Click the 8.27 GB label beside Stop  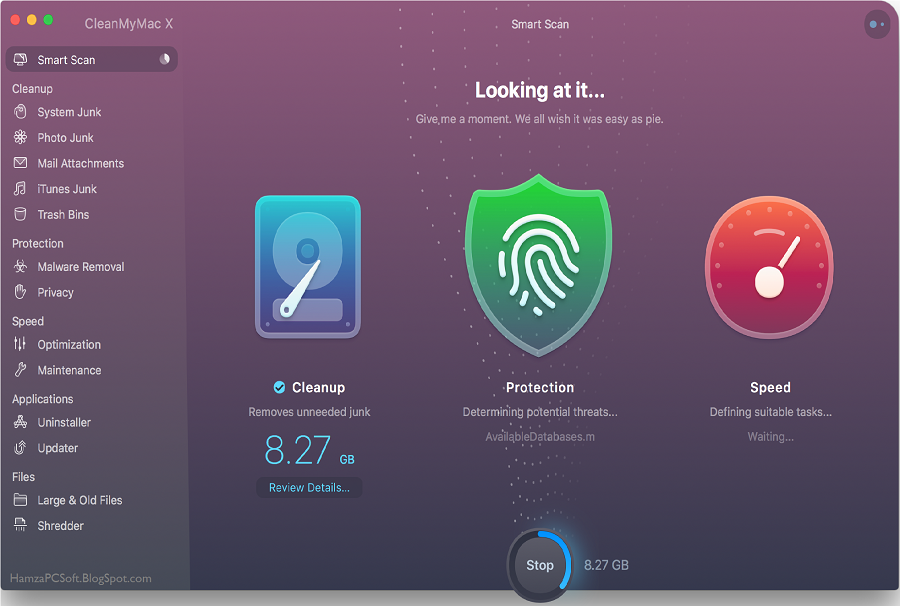pyautogui.click(x=606, y=565)
